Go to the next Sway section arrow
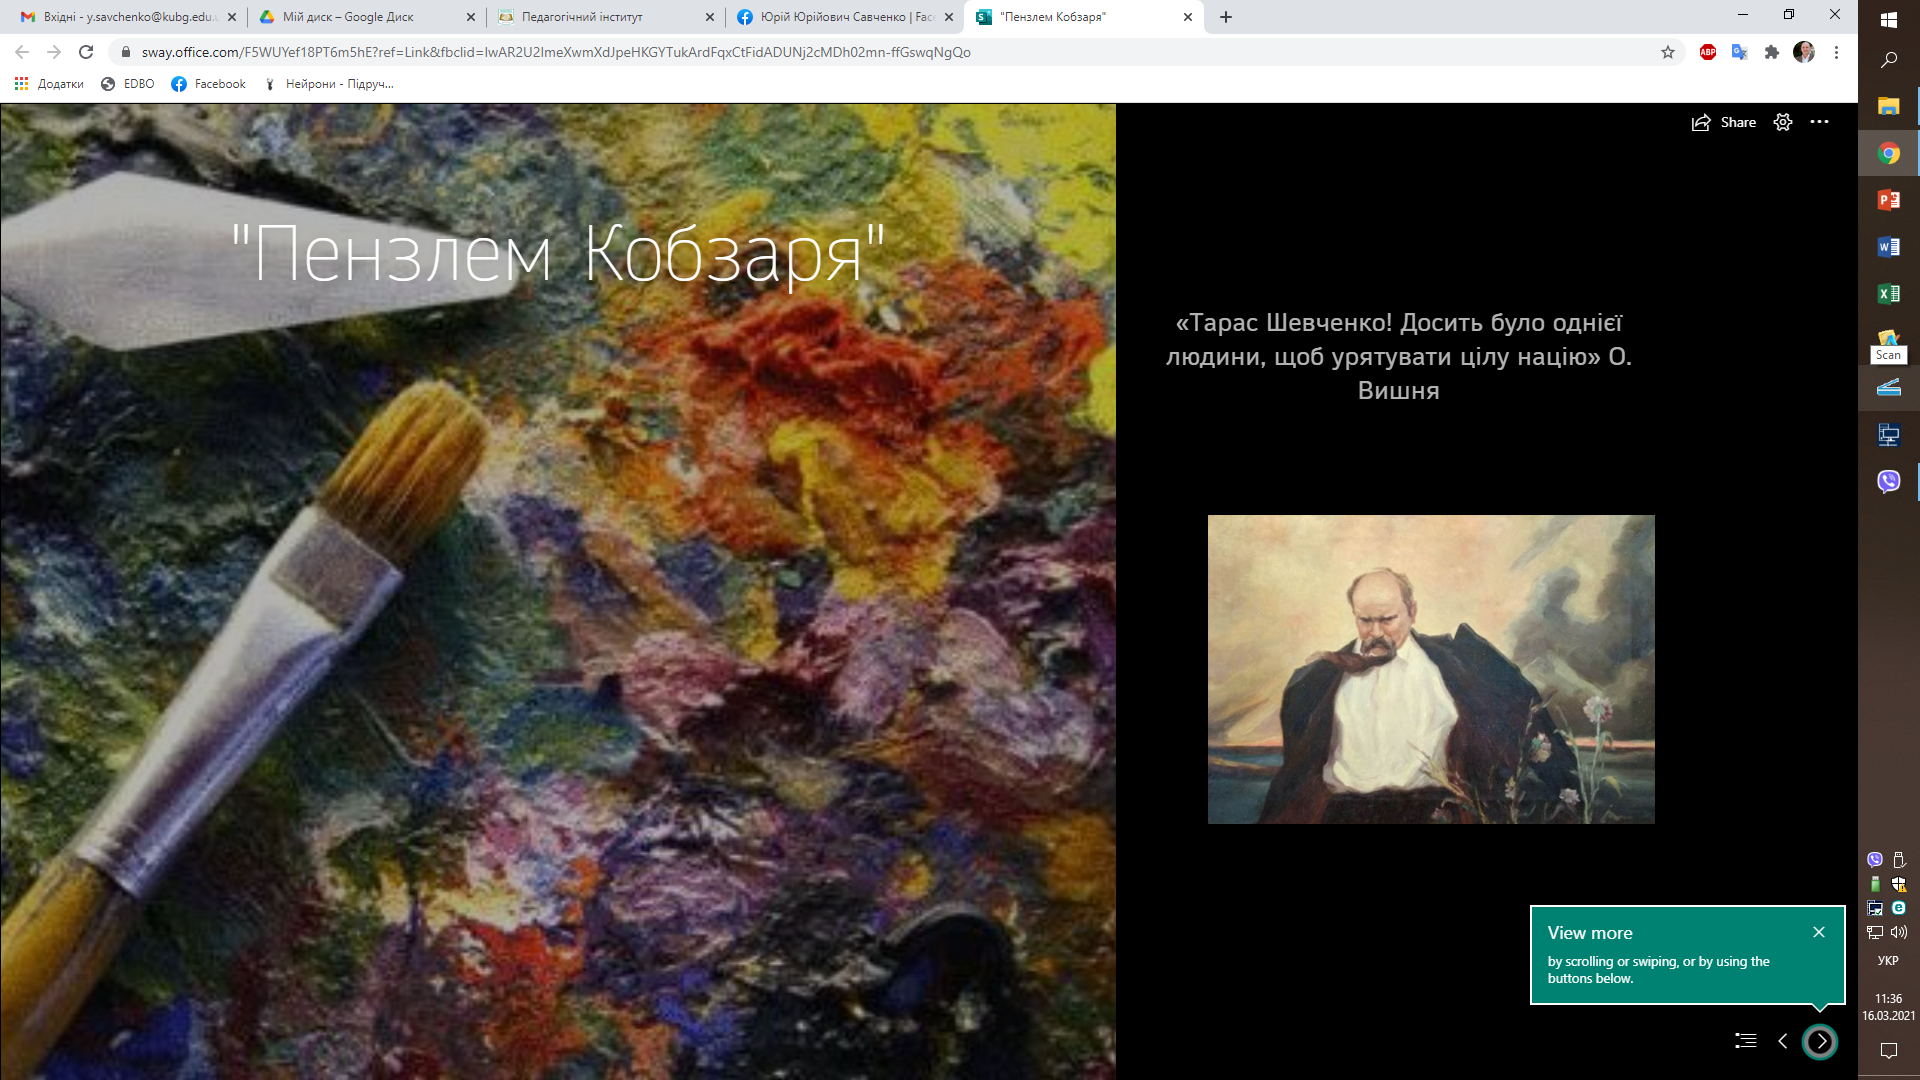Screen dimensions: 1920x1080 click(1820, 1041)
